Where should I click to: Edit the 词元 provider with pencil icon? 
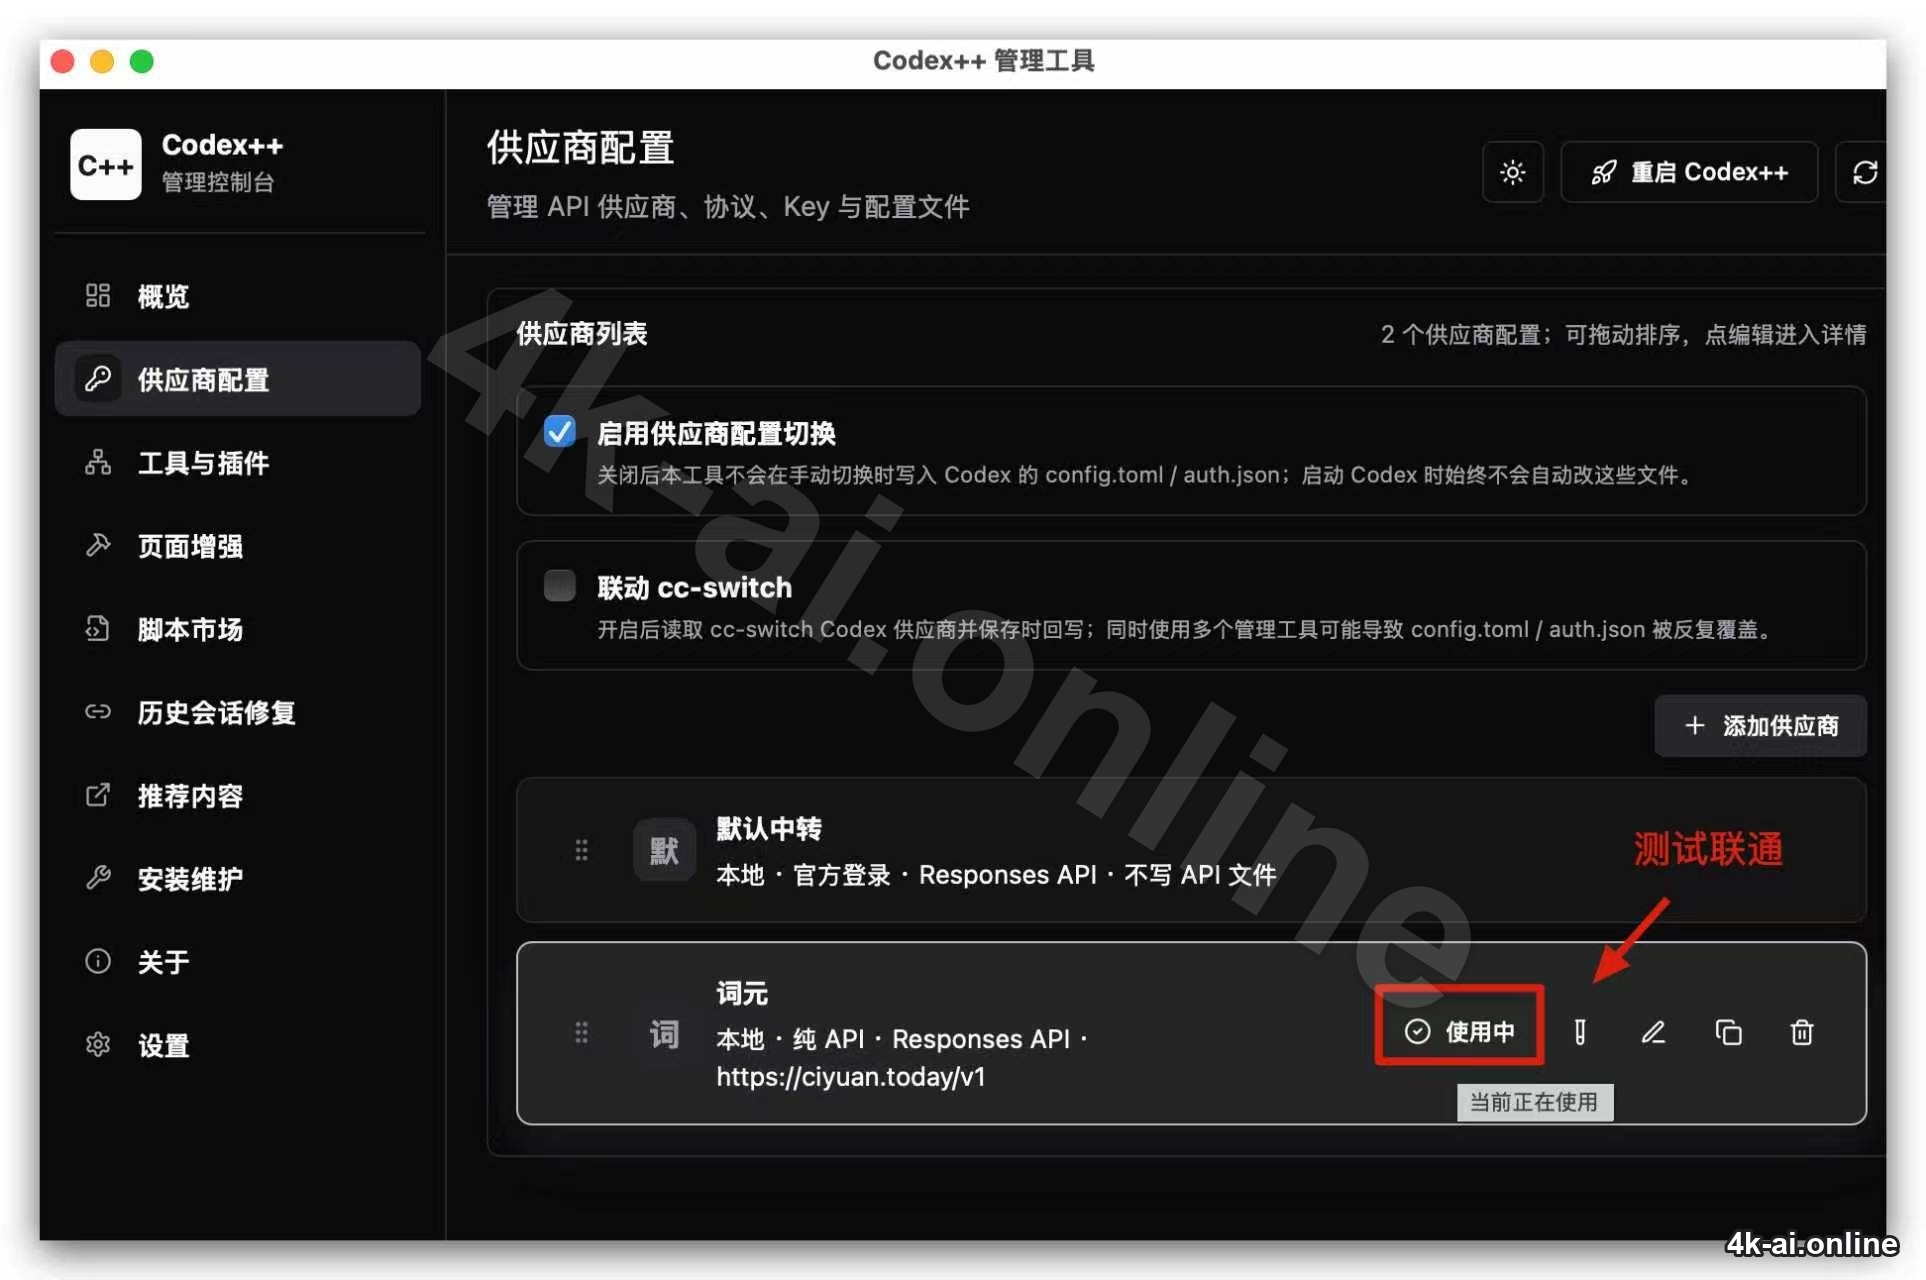click(x=1653, y=1032)
